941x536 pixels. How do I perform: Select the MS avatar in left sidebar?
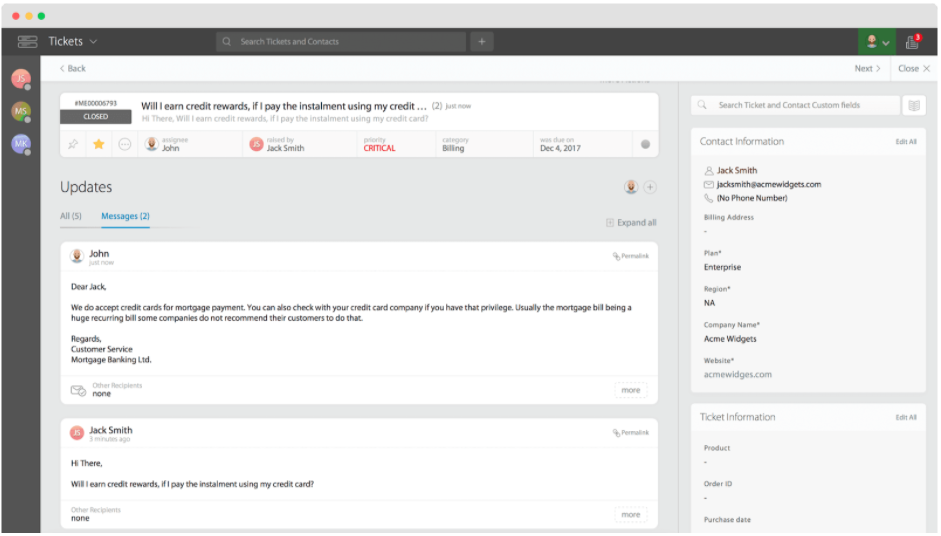point(21,111)
